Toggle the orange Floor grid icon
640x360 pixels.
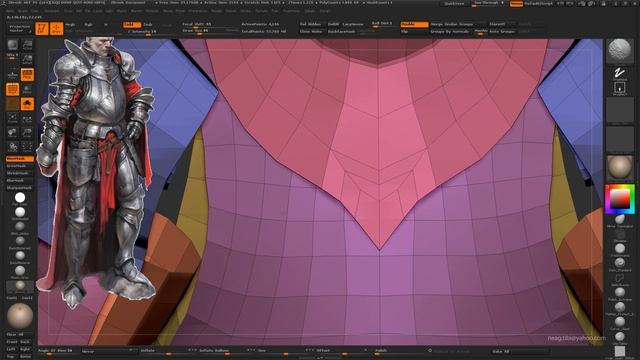(13, 89)
